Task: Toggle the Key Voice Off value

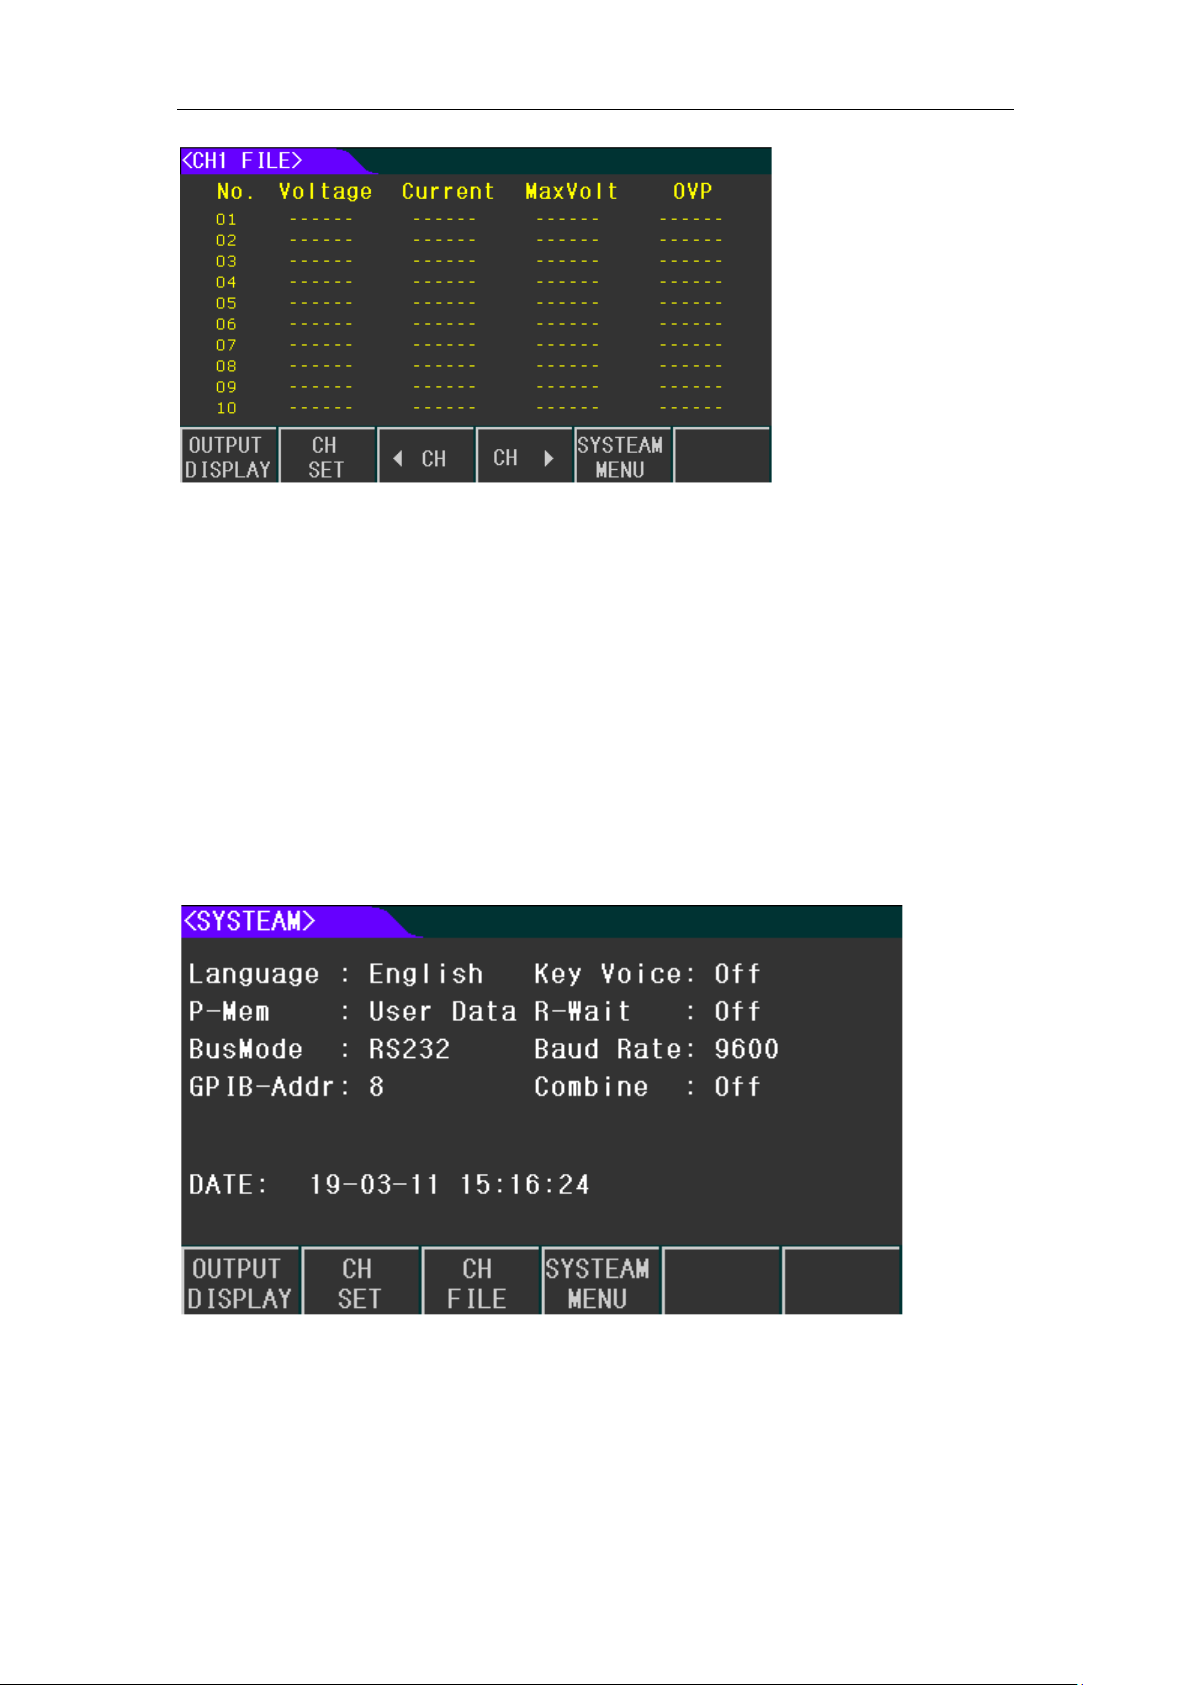Action: (737, 974)
